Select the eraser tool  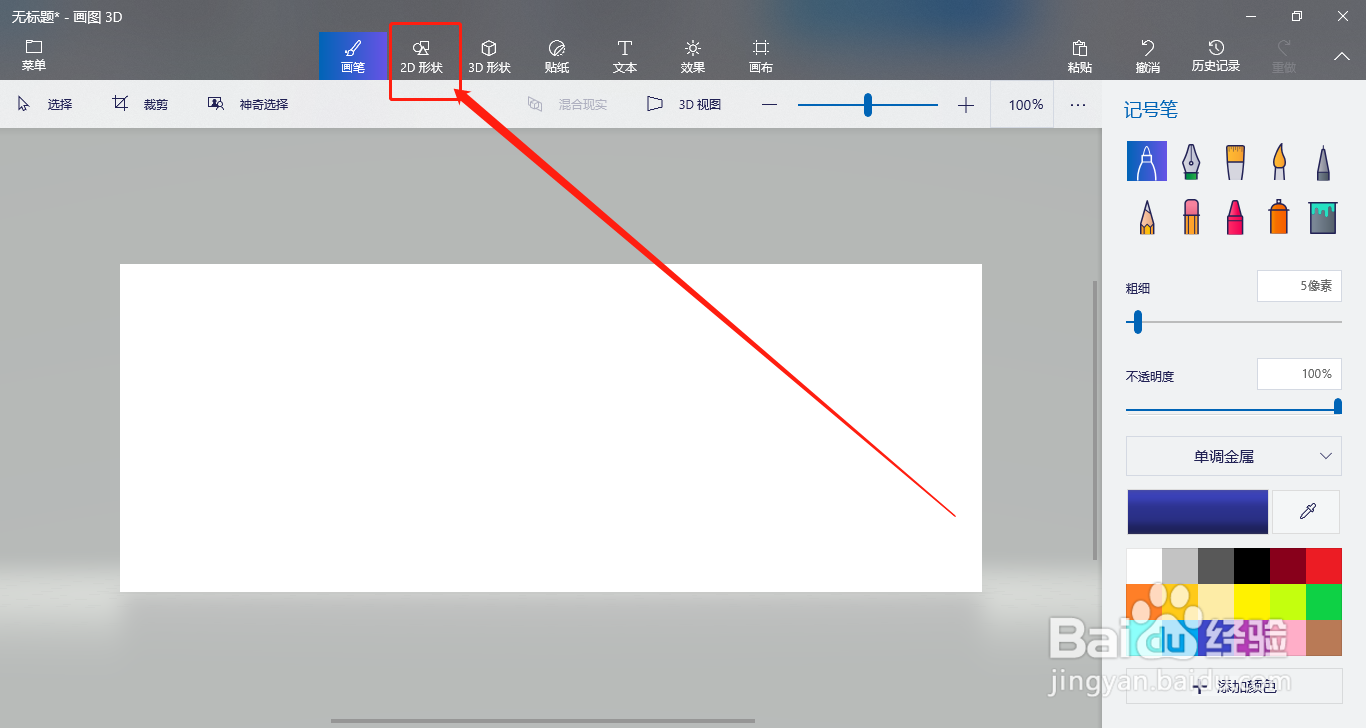tap(1191, 216)
